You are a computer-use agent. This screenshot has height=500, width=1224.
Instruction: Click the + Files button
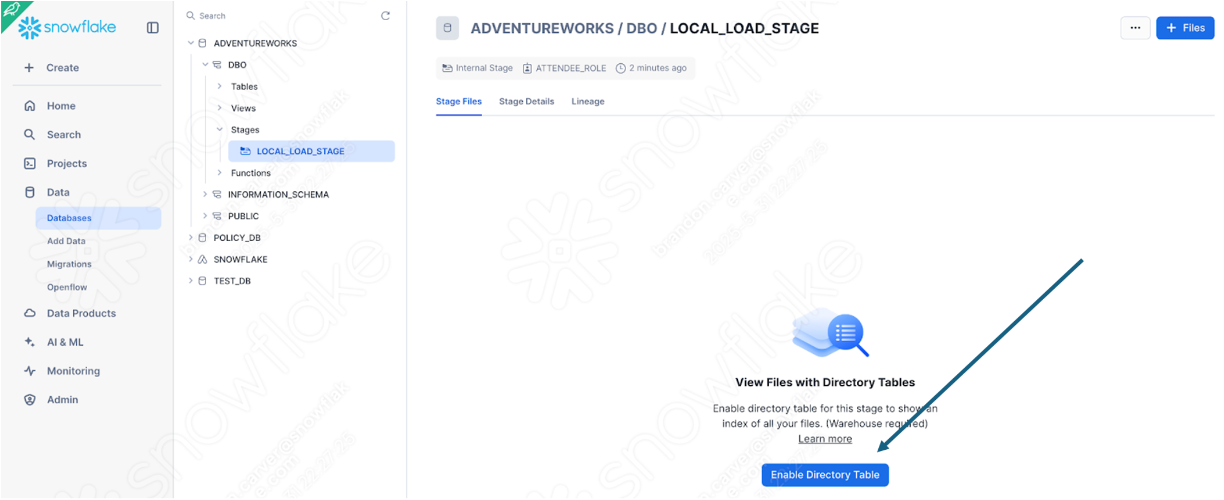tap(1185, 28)
